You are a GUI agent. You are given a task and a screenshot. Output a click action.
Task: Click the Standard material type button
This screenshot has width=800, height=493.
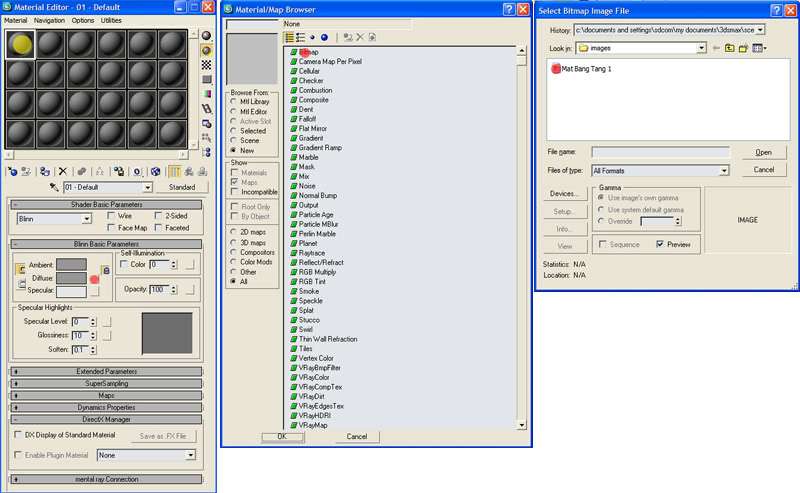coord(182,187)
